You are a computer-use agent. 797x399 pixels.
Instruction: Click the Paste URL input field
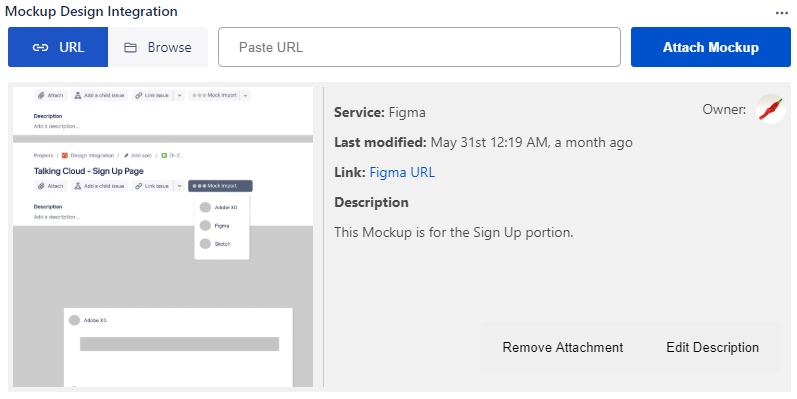[419, 47]
